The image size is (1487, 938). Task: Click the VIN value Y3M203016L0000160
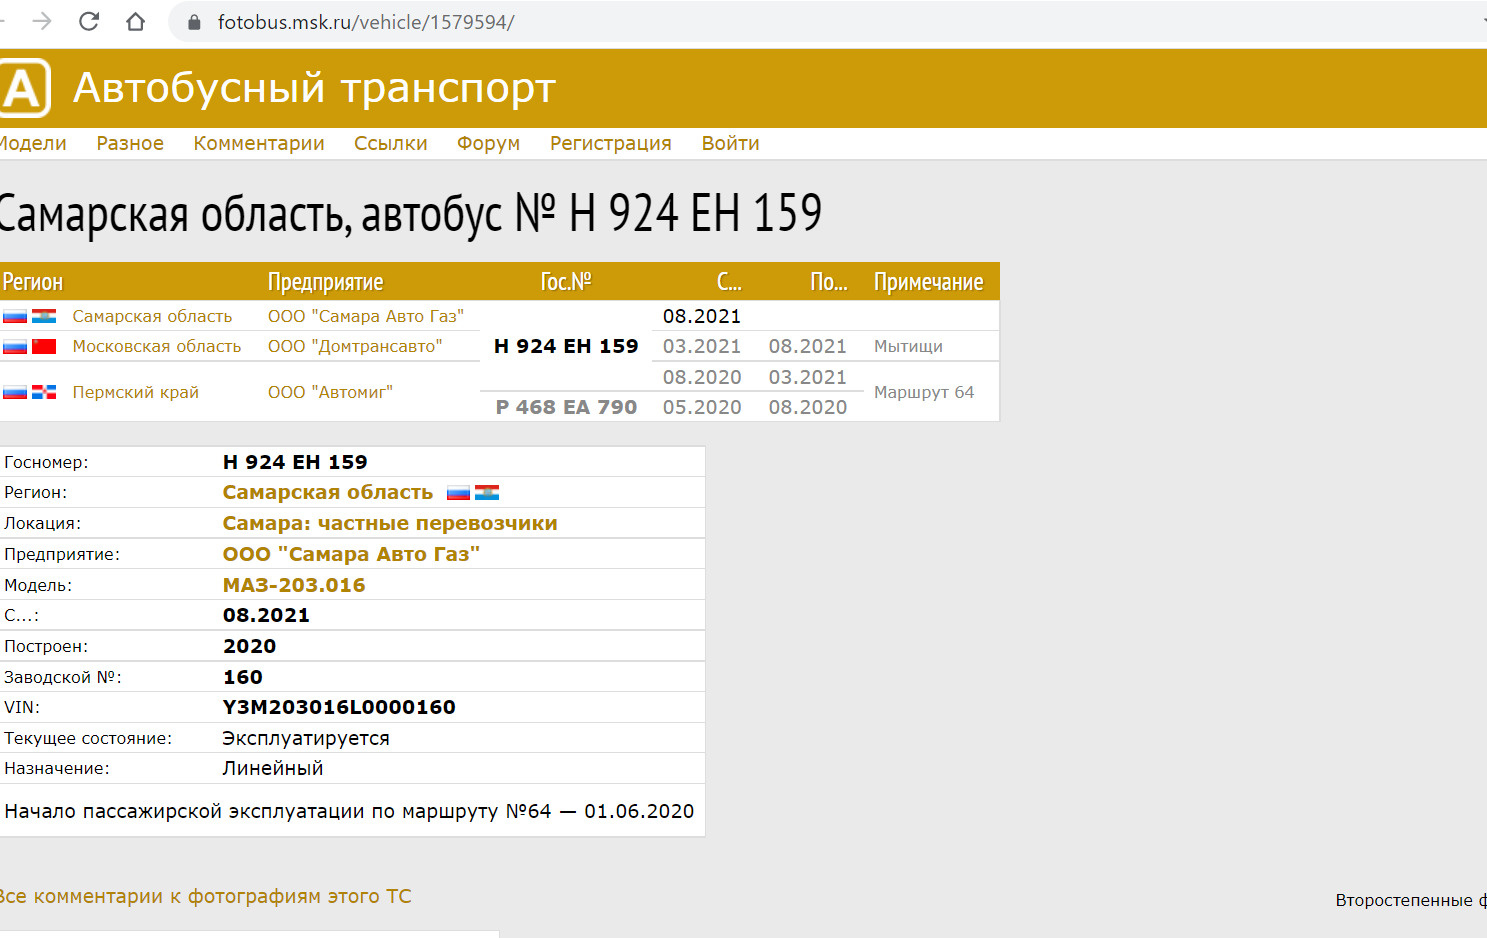[x=339, y=707]
